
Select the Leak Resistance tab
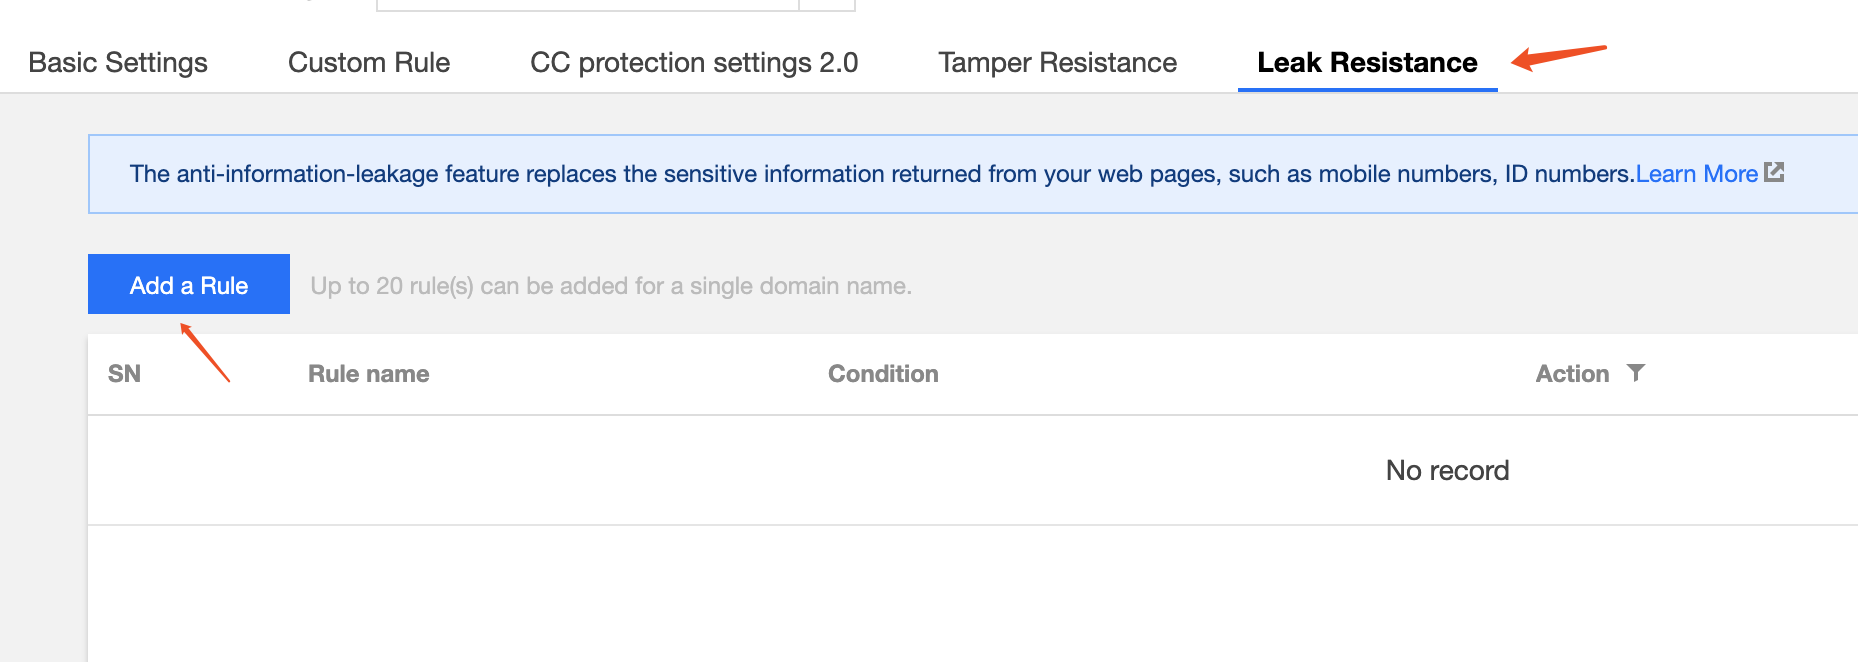tap(1367, 62)
